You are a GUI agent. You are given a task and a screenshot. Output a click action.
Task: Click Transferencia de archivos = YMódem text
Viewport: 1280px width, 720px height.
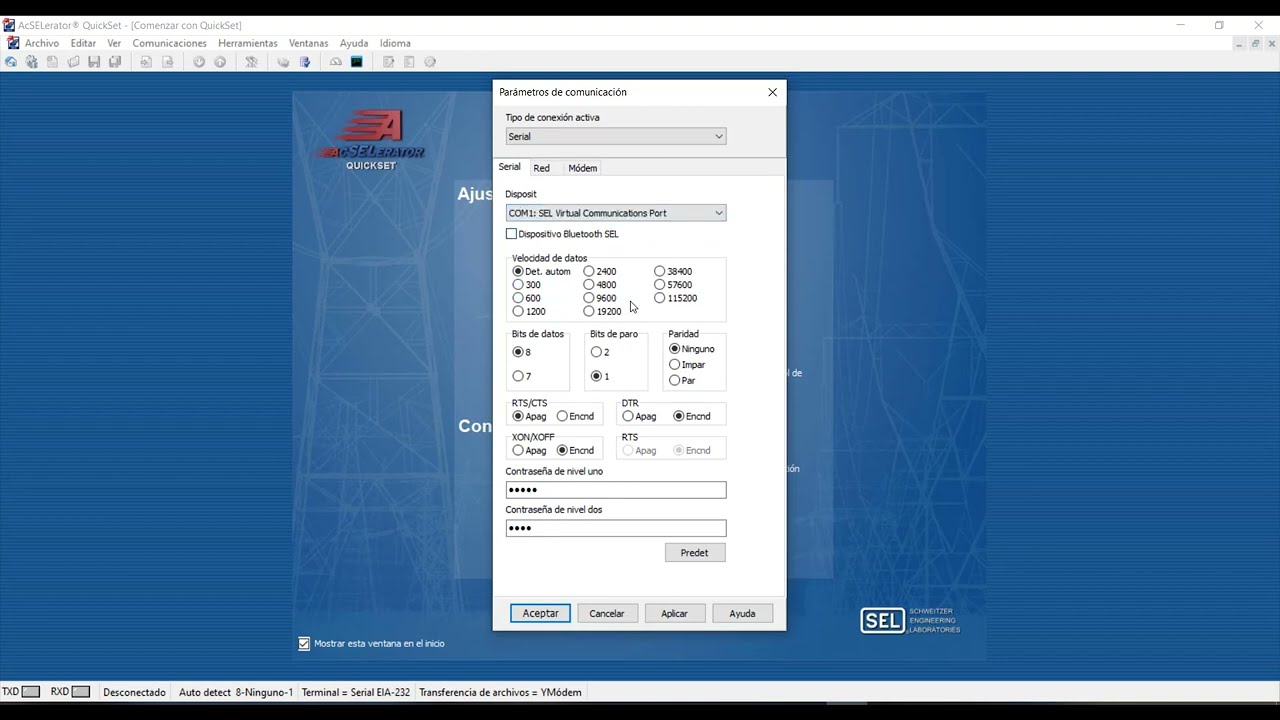pos(500,692)
